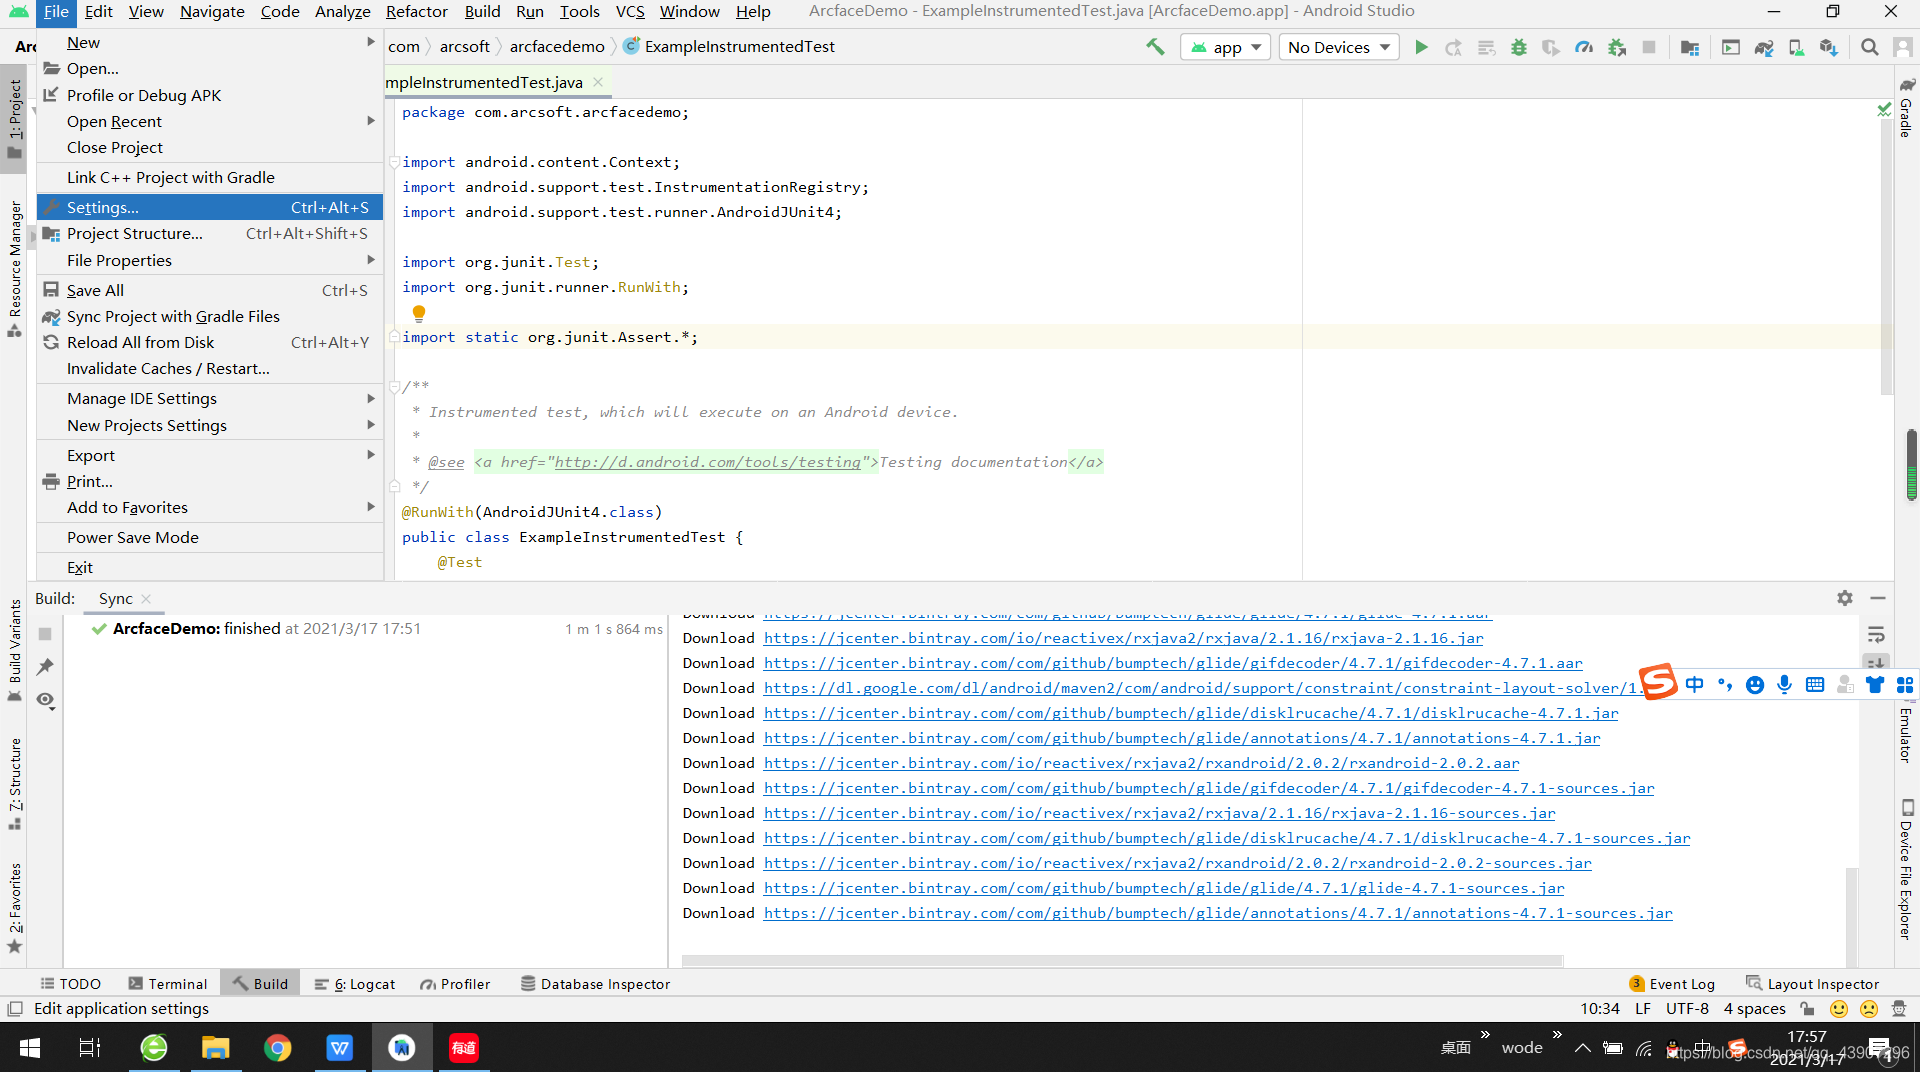Expand Manage IDE Settings submenu
This screenshot has width=1920, height=1072.
[x=210, y=398]
